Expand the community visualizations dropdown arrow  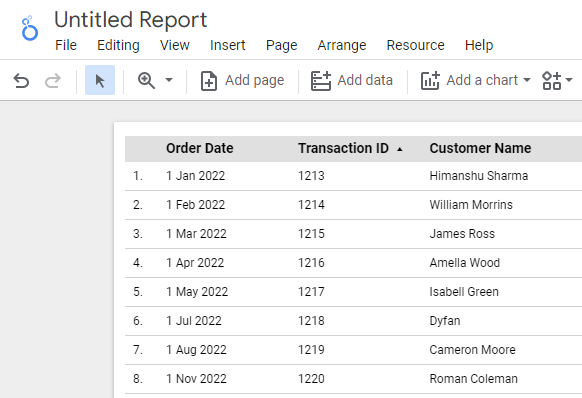[x=569, y=80]
